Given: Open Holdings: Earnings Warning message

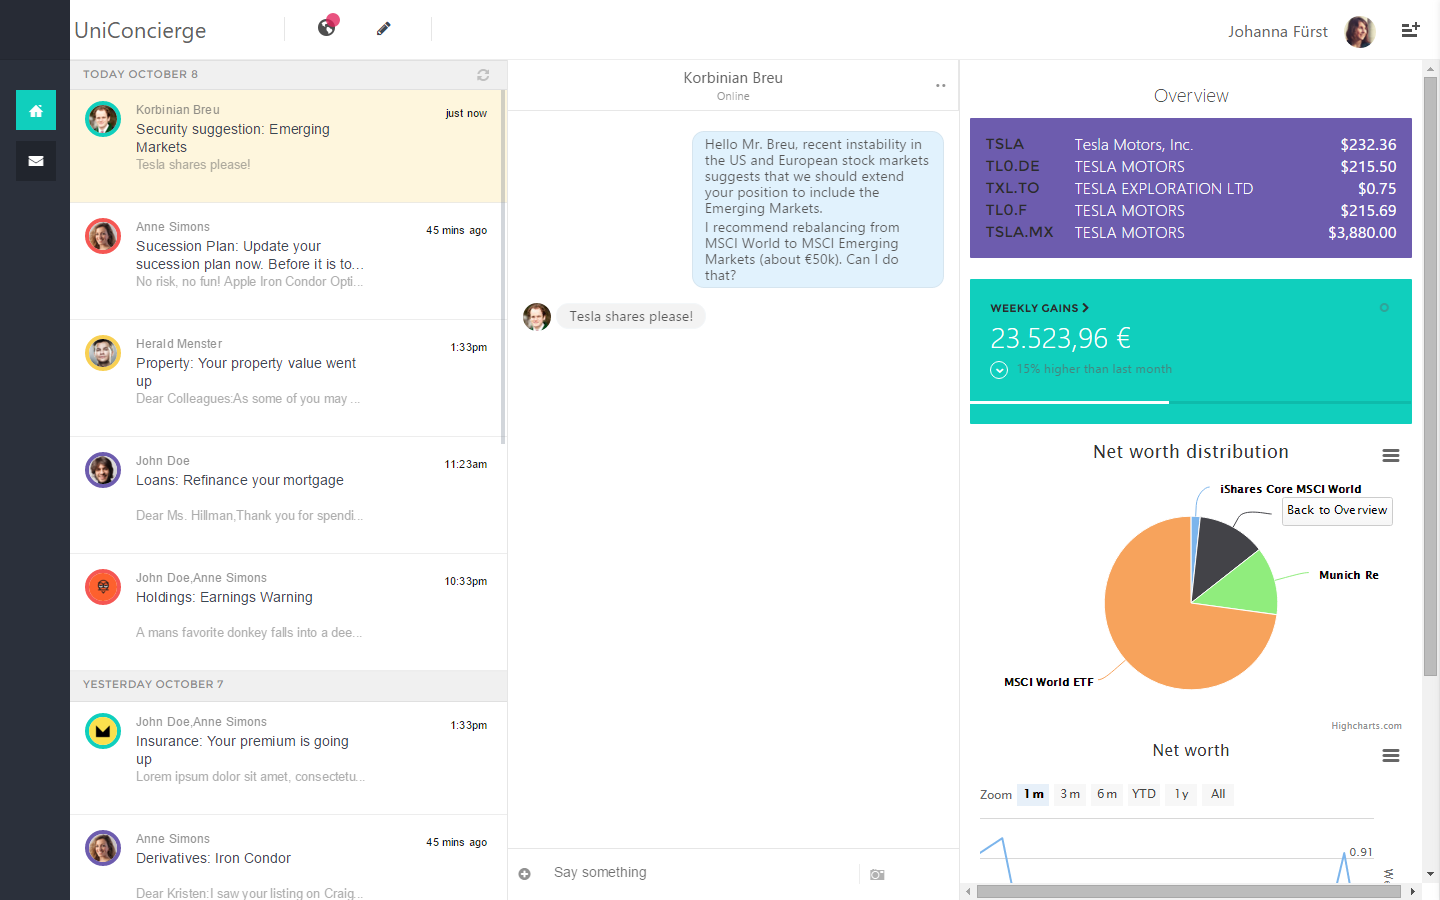Looking at the screenshot, I should click(287, 612).
